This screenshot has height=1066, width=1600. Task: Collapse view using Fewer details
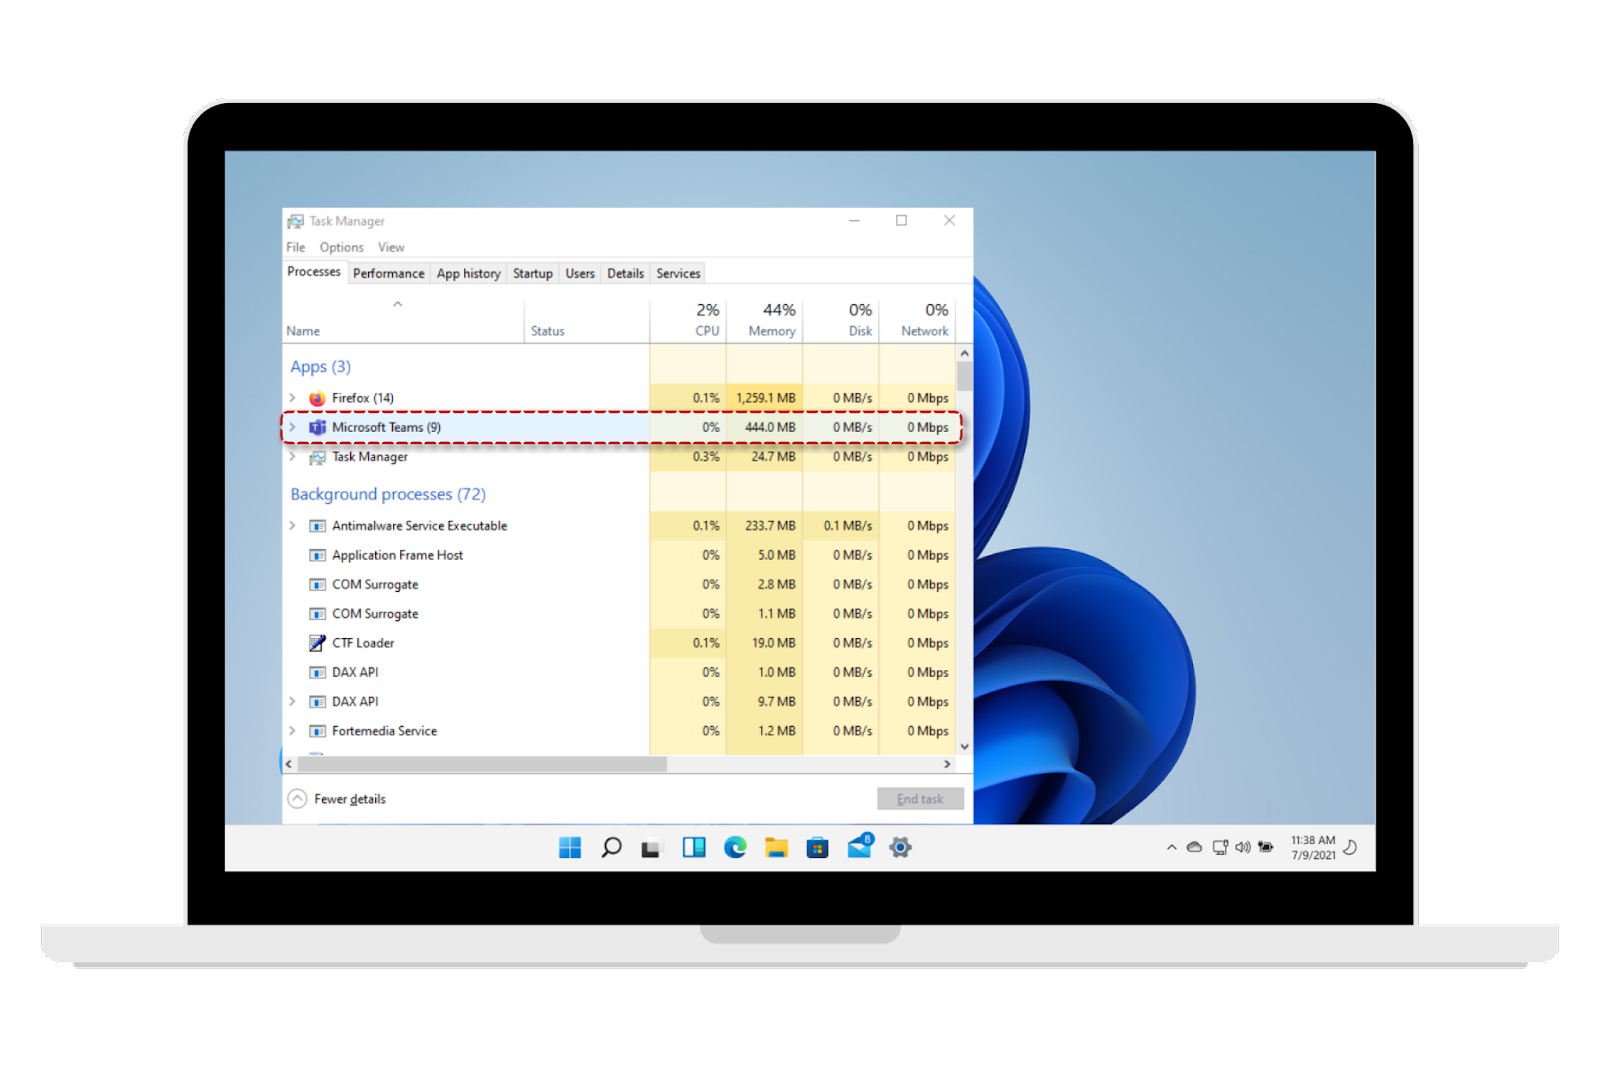point(337,799)
